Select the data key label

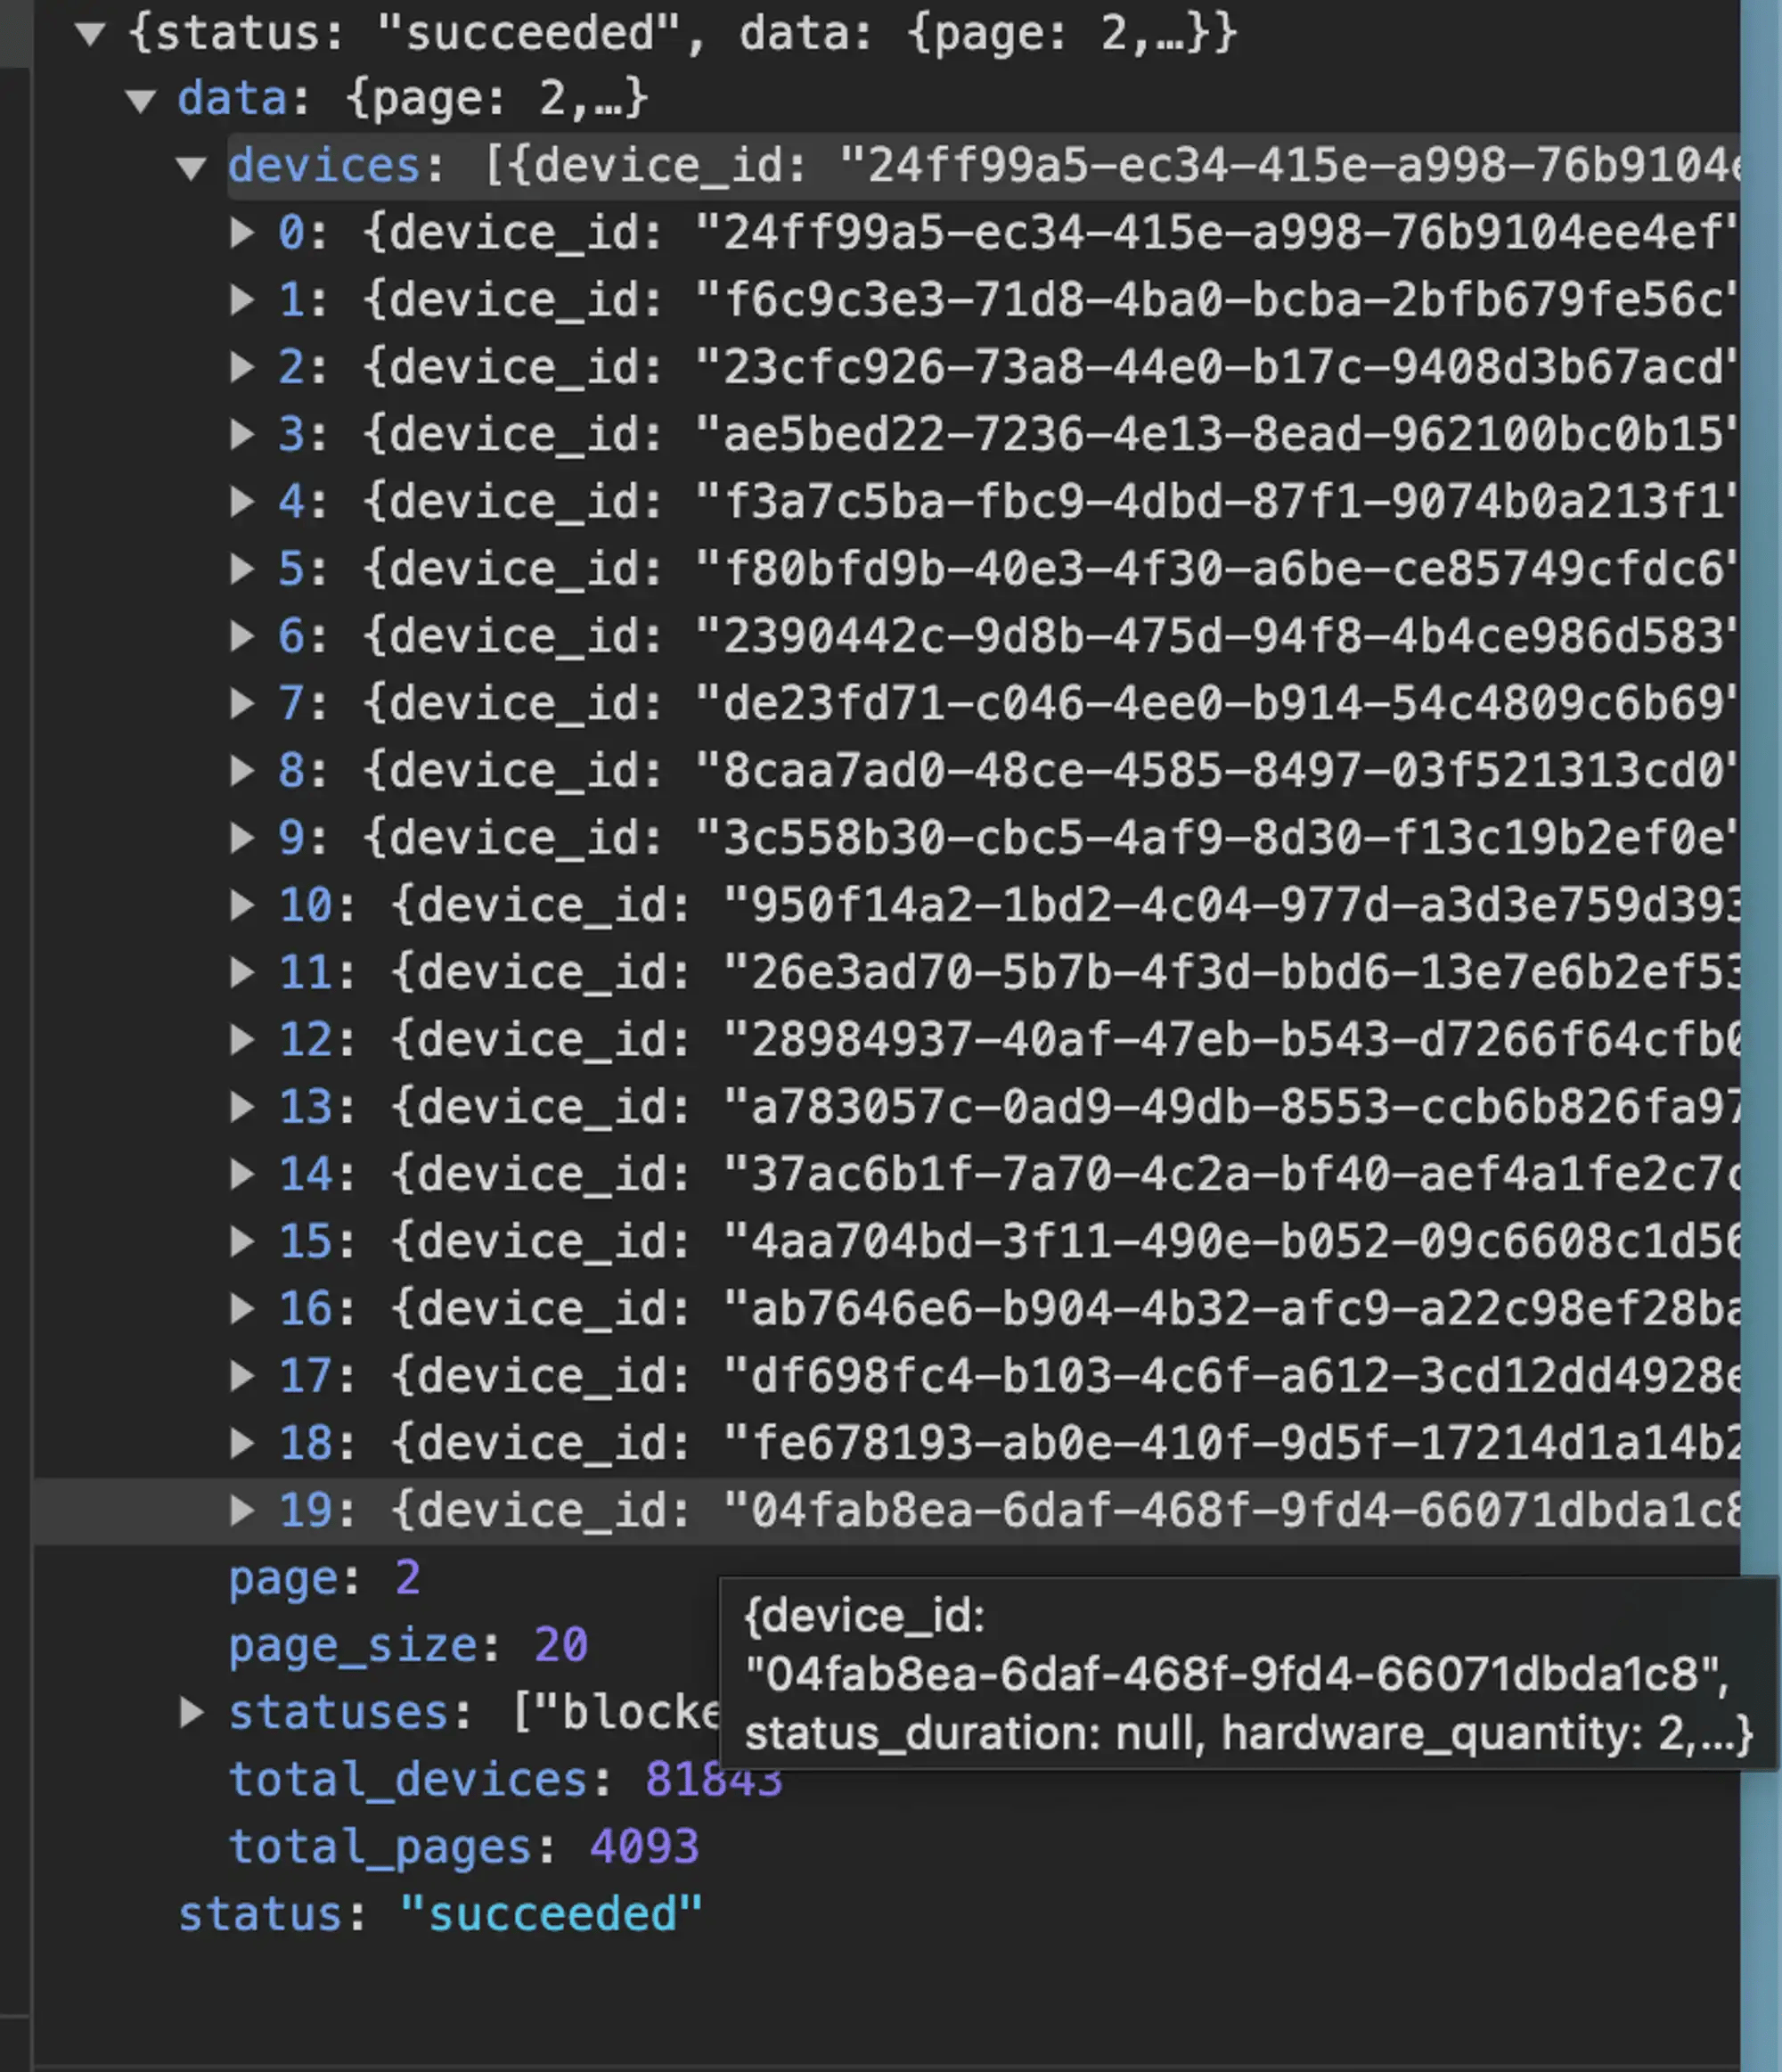233,99
